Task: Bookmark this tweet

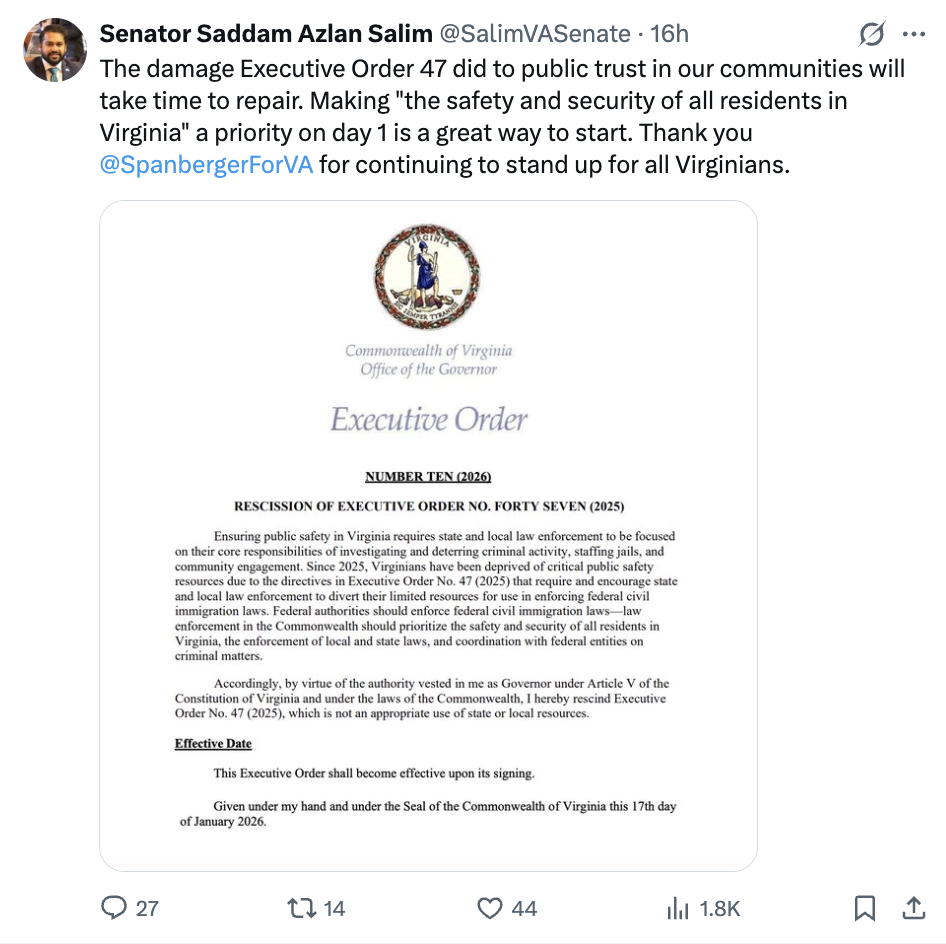Action: (865, 908)
